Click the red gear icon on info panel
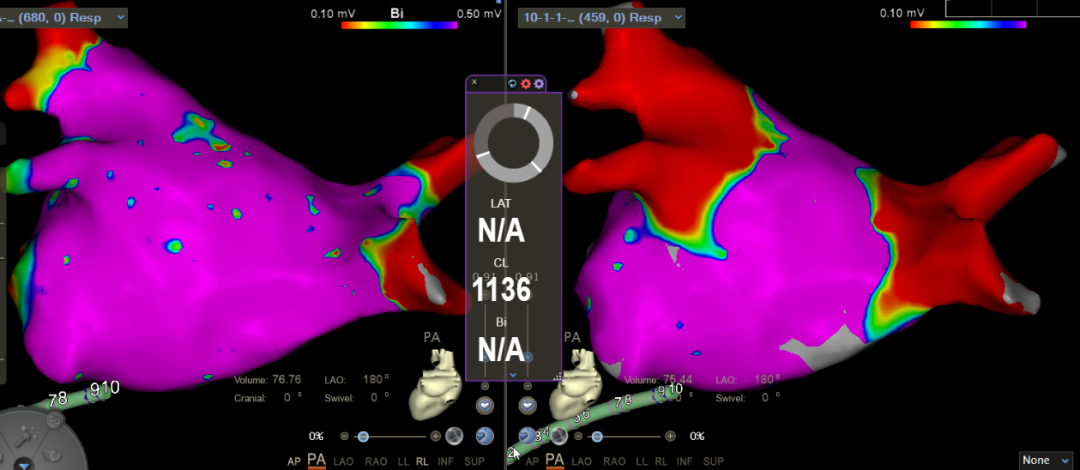The image size is (1080, 470). point(526,83)
